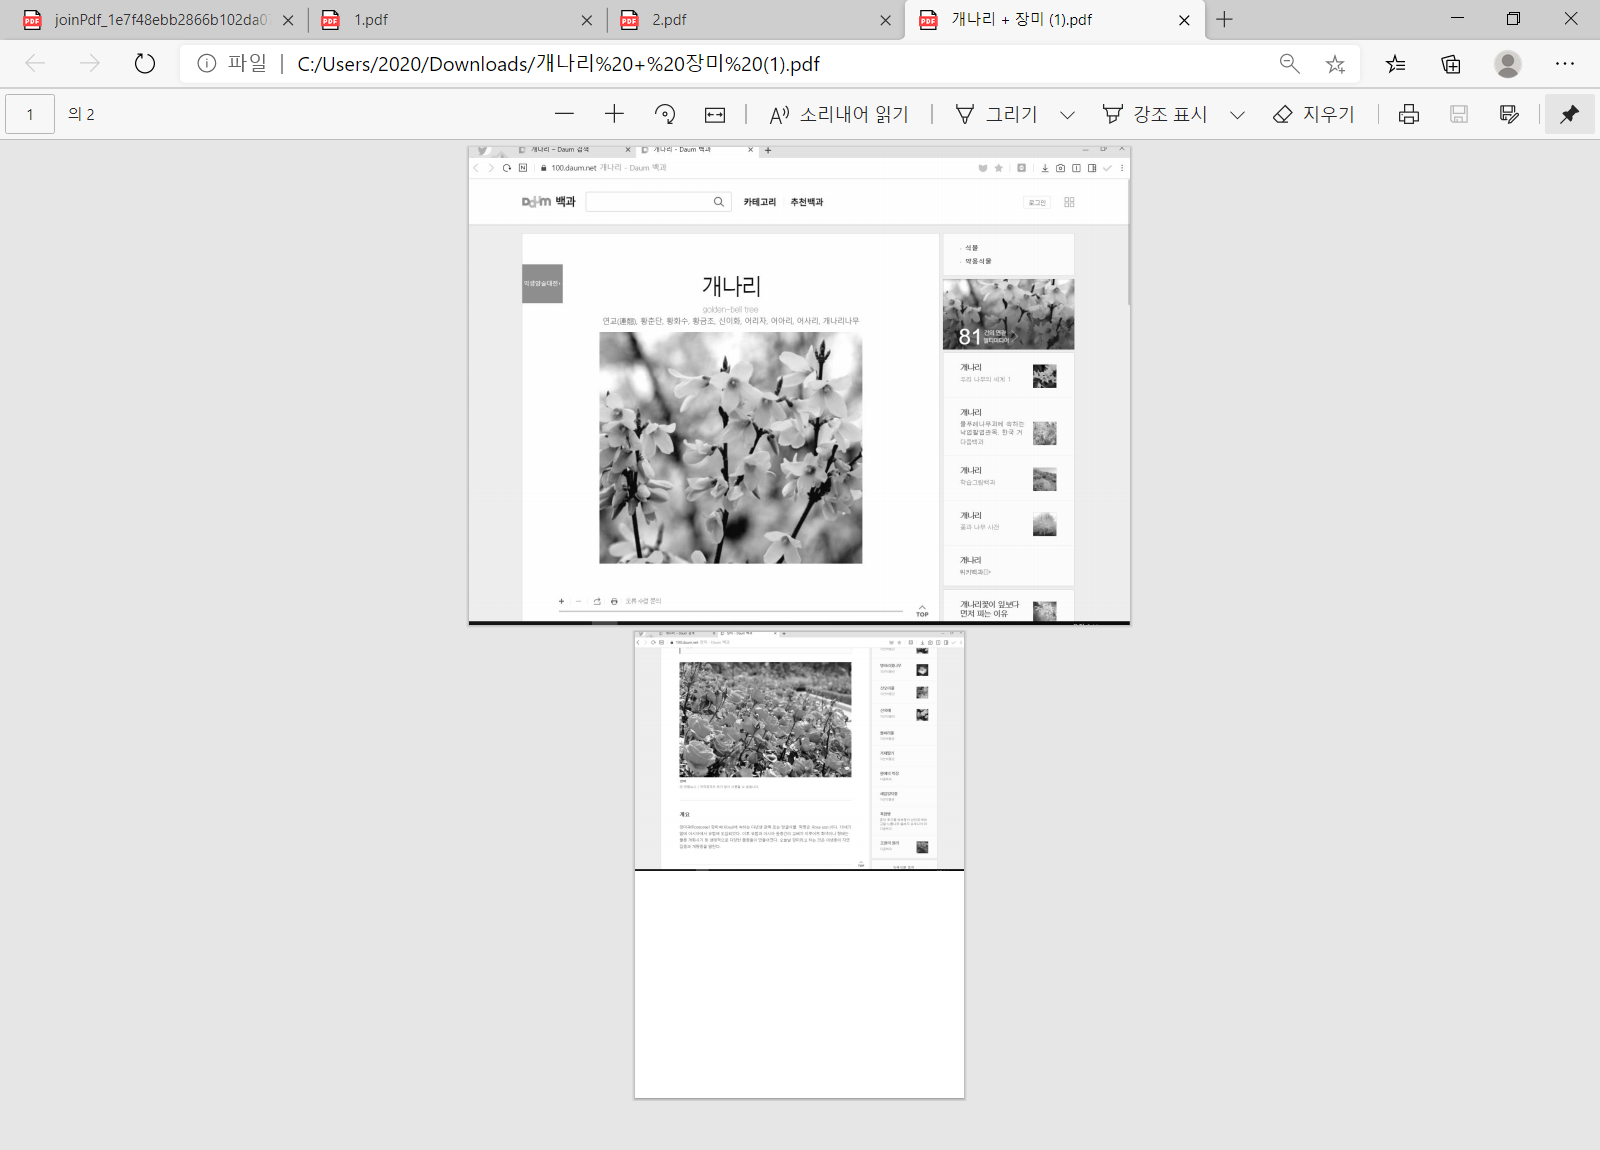
Task: Start 소리내어 읽기 read aloud
Action: point(839,114)
